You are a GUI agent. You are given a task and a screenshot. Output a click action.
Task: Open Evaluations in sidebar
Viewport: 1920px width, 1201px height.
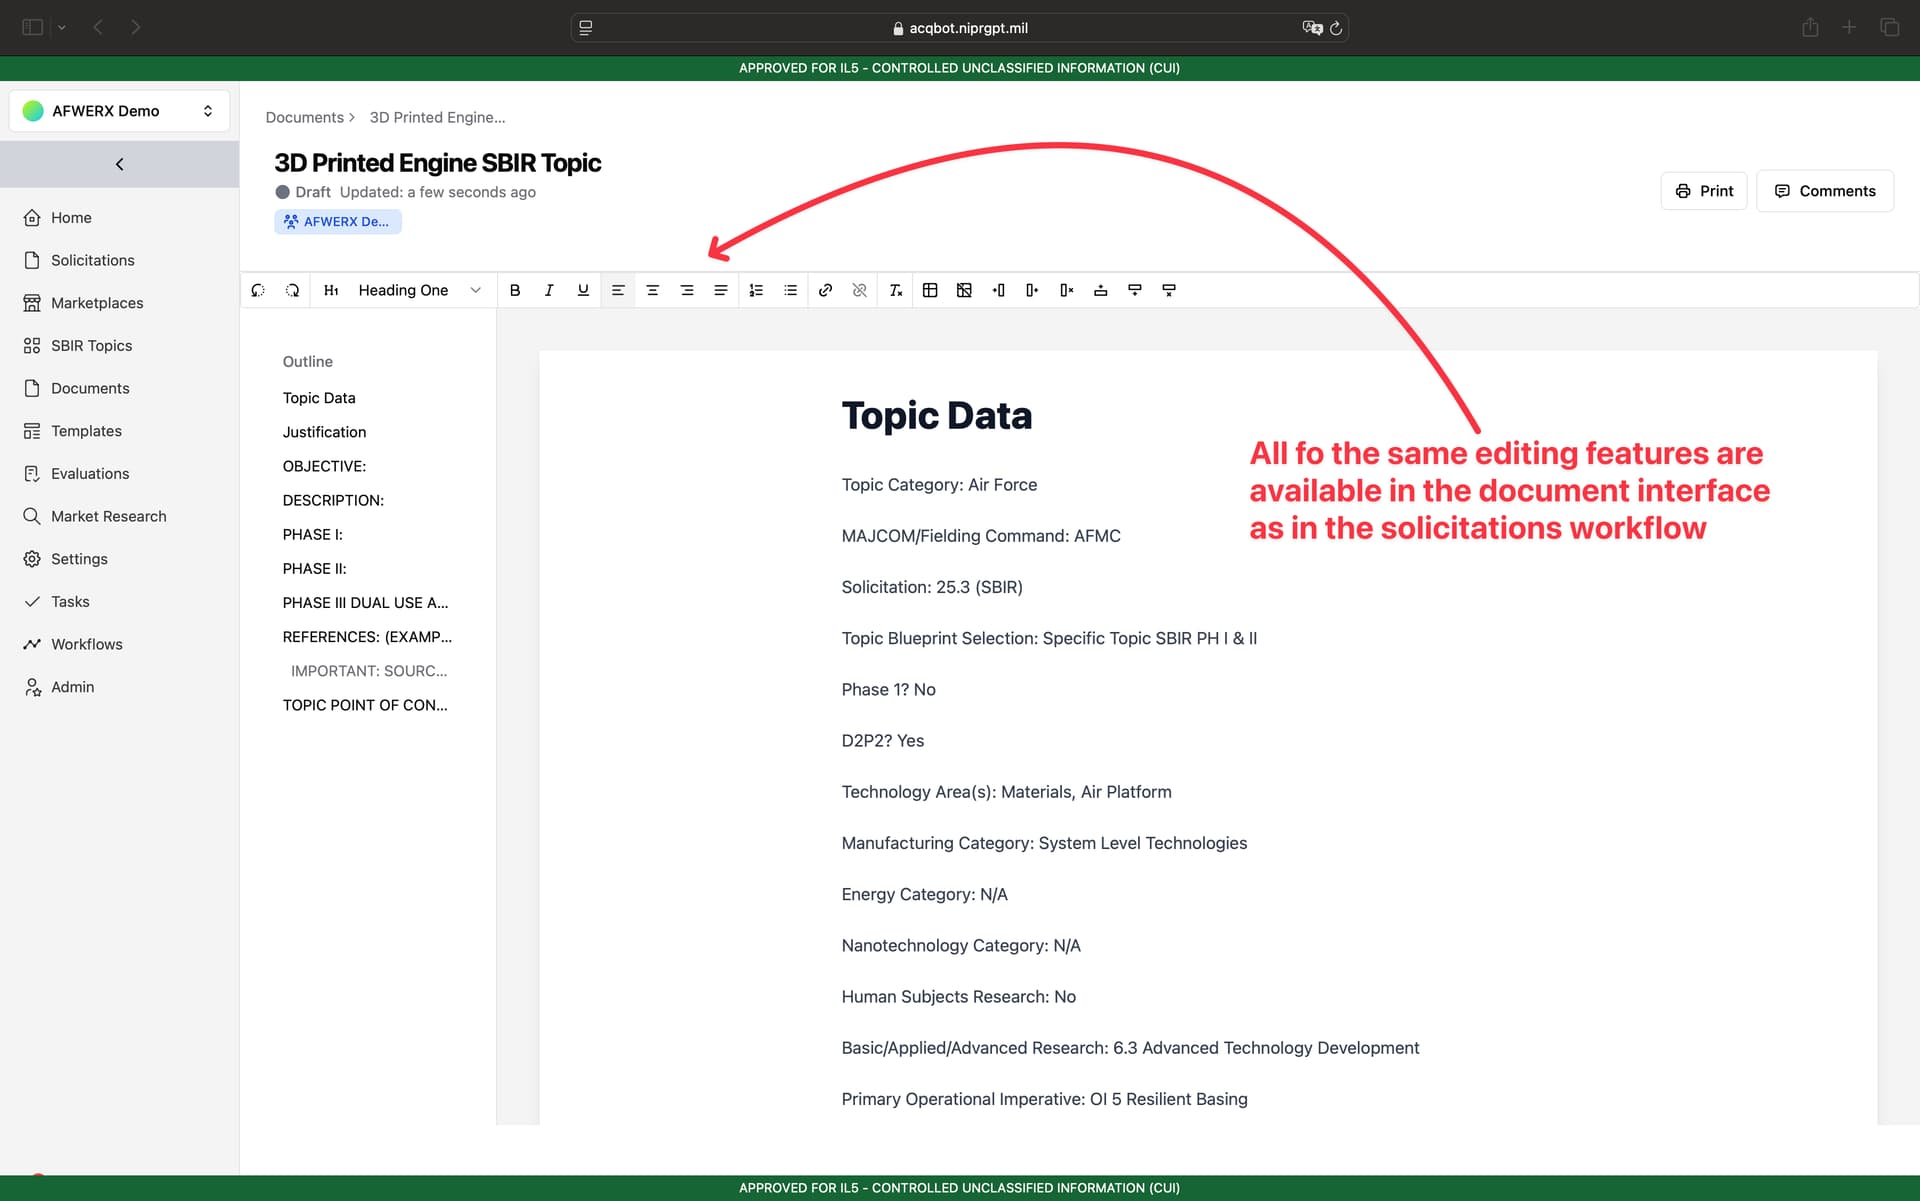click(x=90, y=473)
